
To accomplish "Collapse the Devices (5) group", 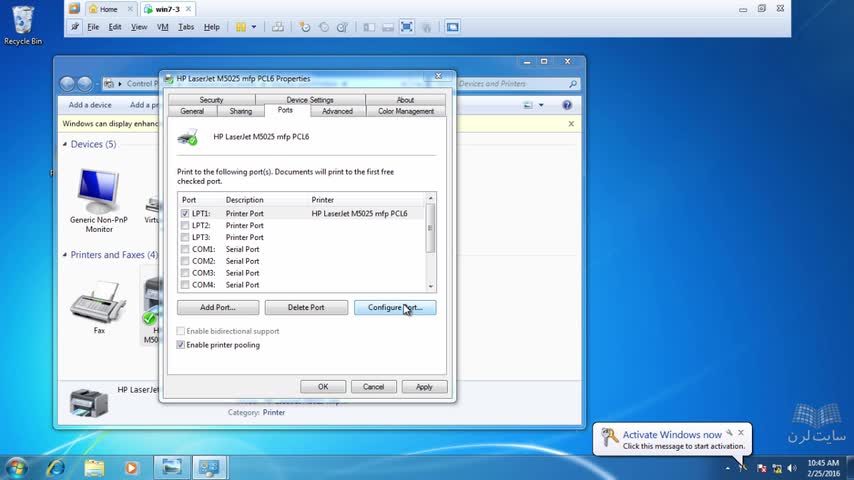I will point(65,144).
